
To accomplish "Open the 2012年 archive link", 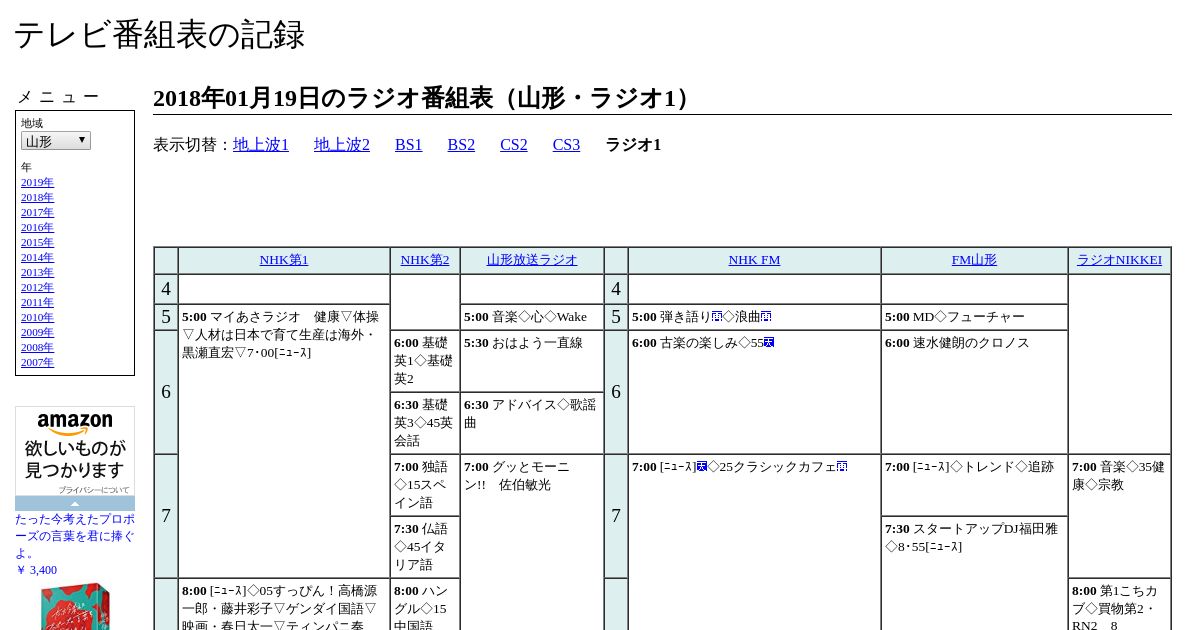I will click(x=37, y=287).
